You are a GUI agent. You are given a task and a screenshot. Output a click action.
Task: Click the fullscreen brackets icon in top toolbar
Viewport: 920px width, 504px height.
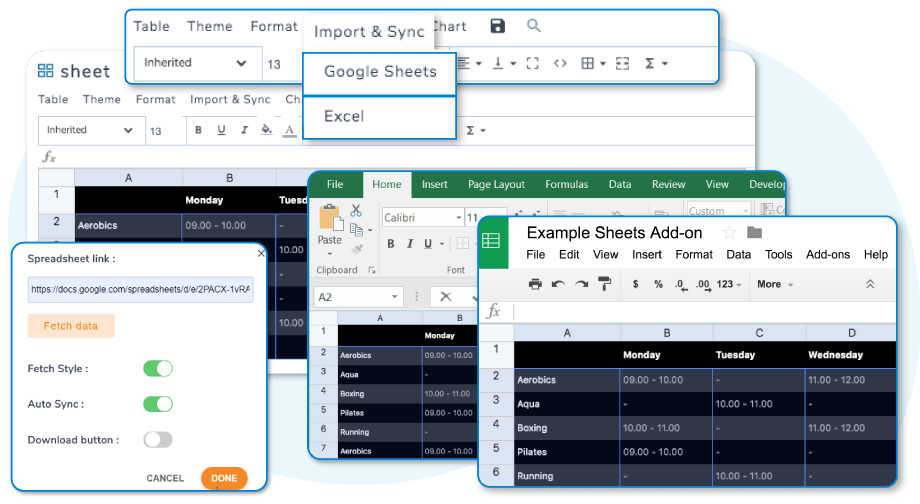pos(533,63)
